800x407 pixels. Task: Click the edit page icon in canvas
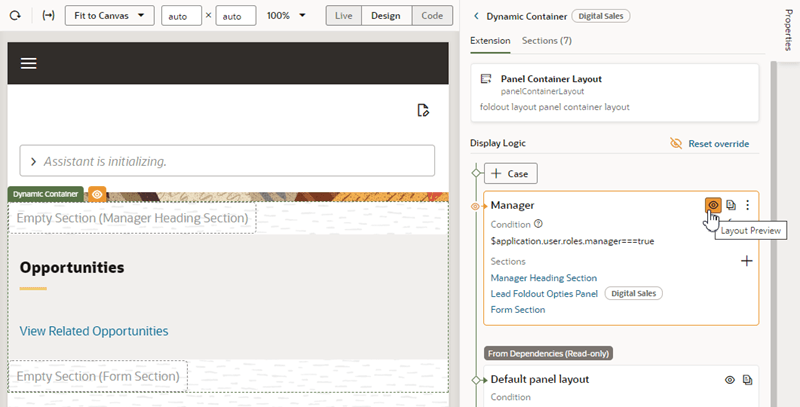tap(423, 110)
